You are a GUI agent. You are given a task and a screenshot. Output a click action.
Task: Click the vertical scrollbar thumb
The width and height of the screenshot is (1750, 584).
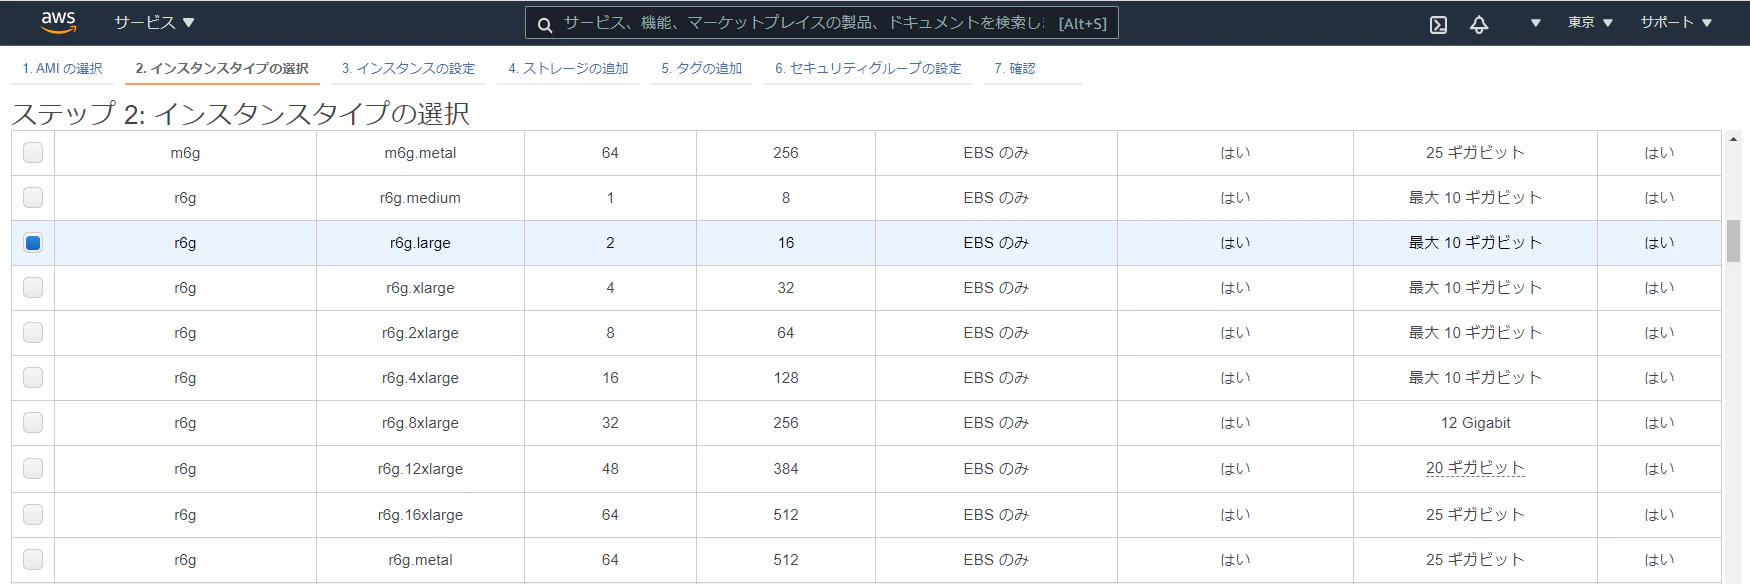point(1733,241)
